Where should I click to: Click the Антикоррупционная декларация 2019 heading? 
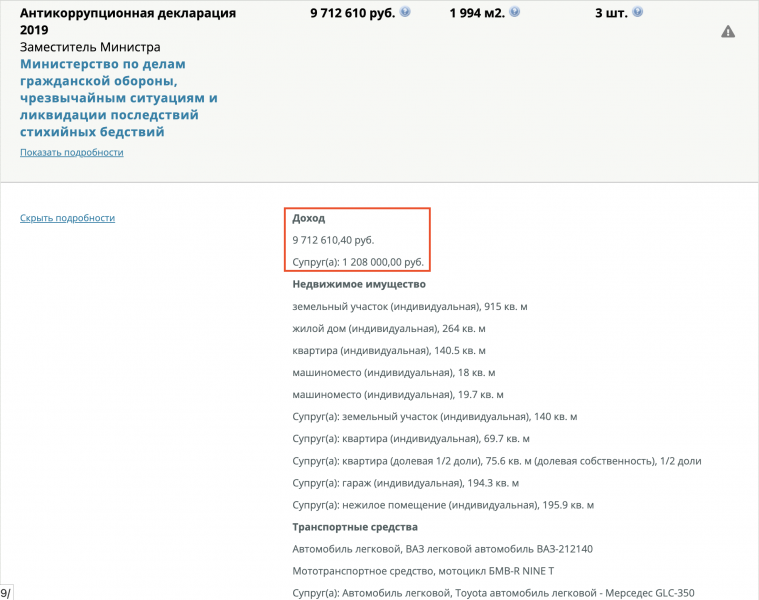pos(128,21)
